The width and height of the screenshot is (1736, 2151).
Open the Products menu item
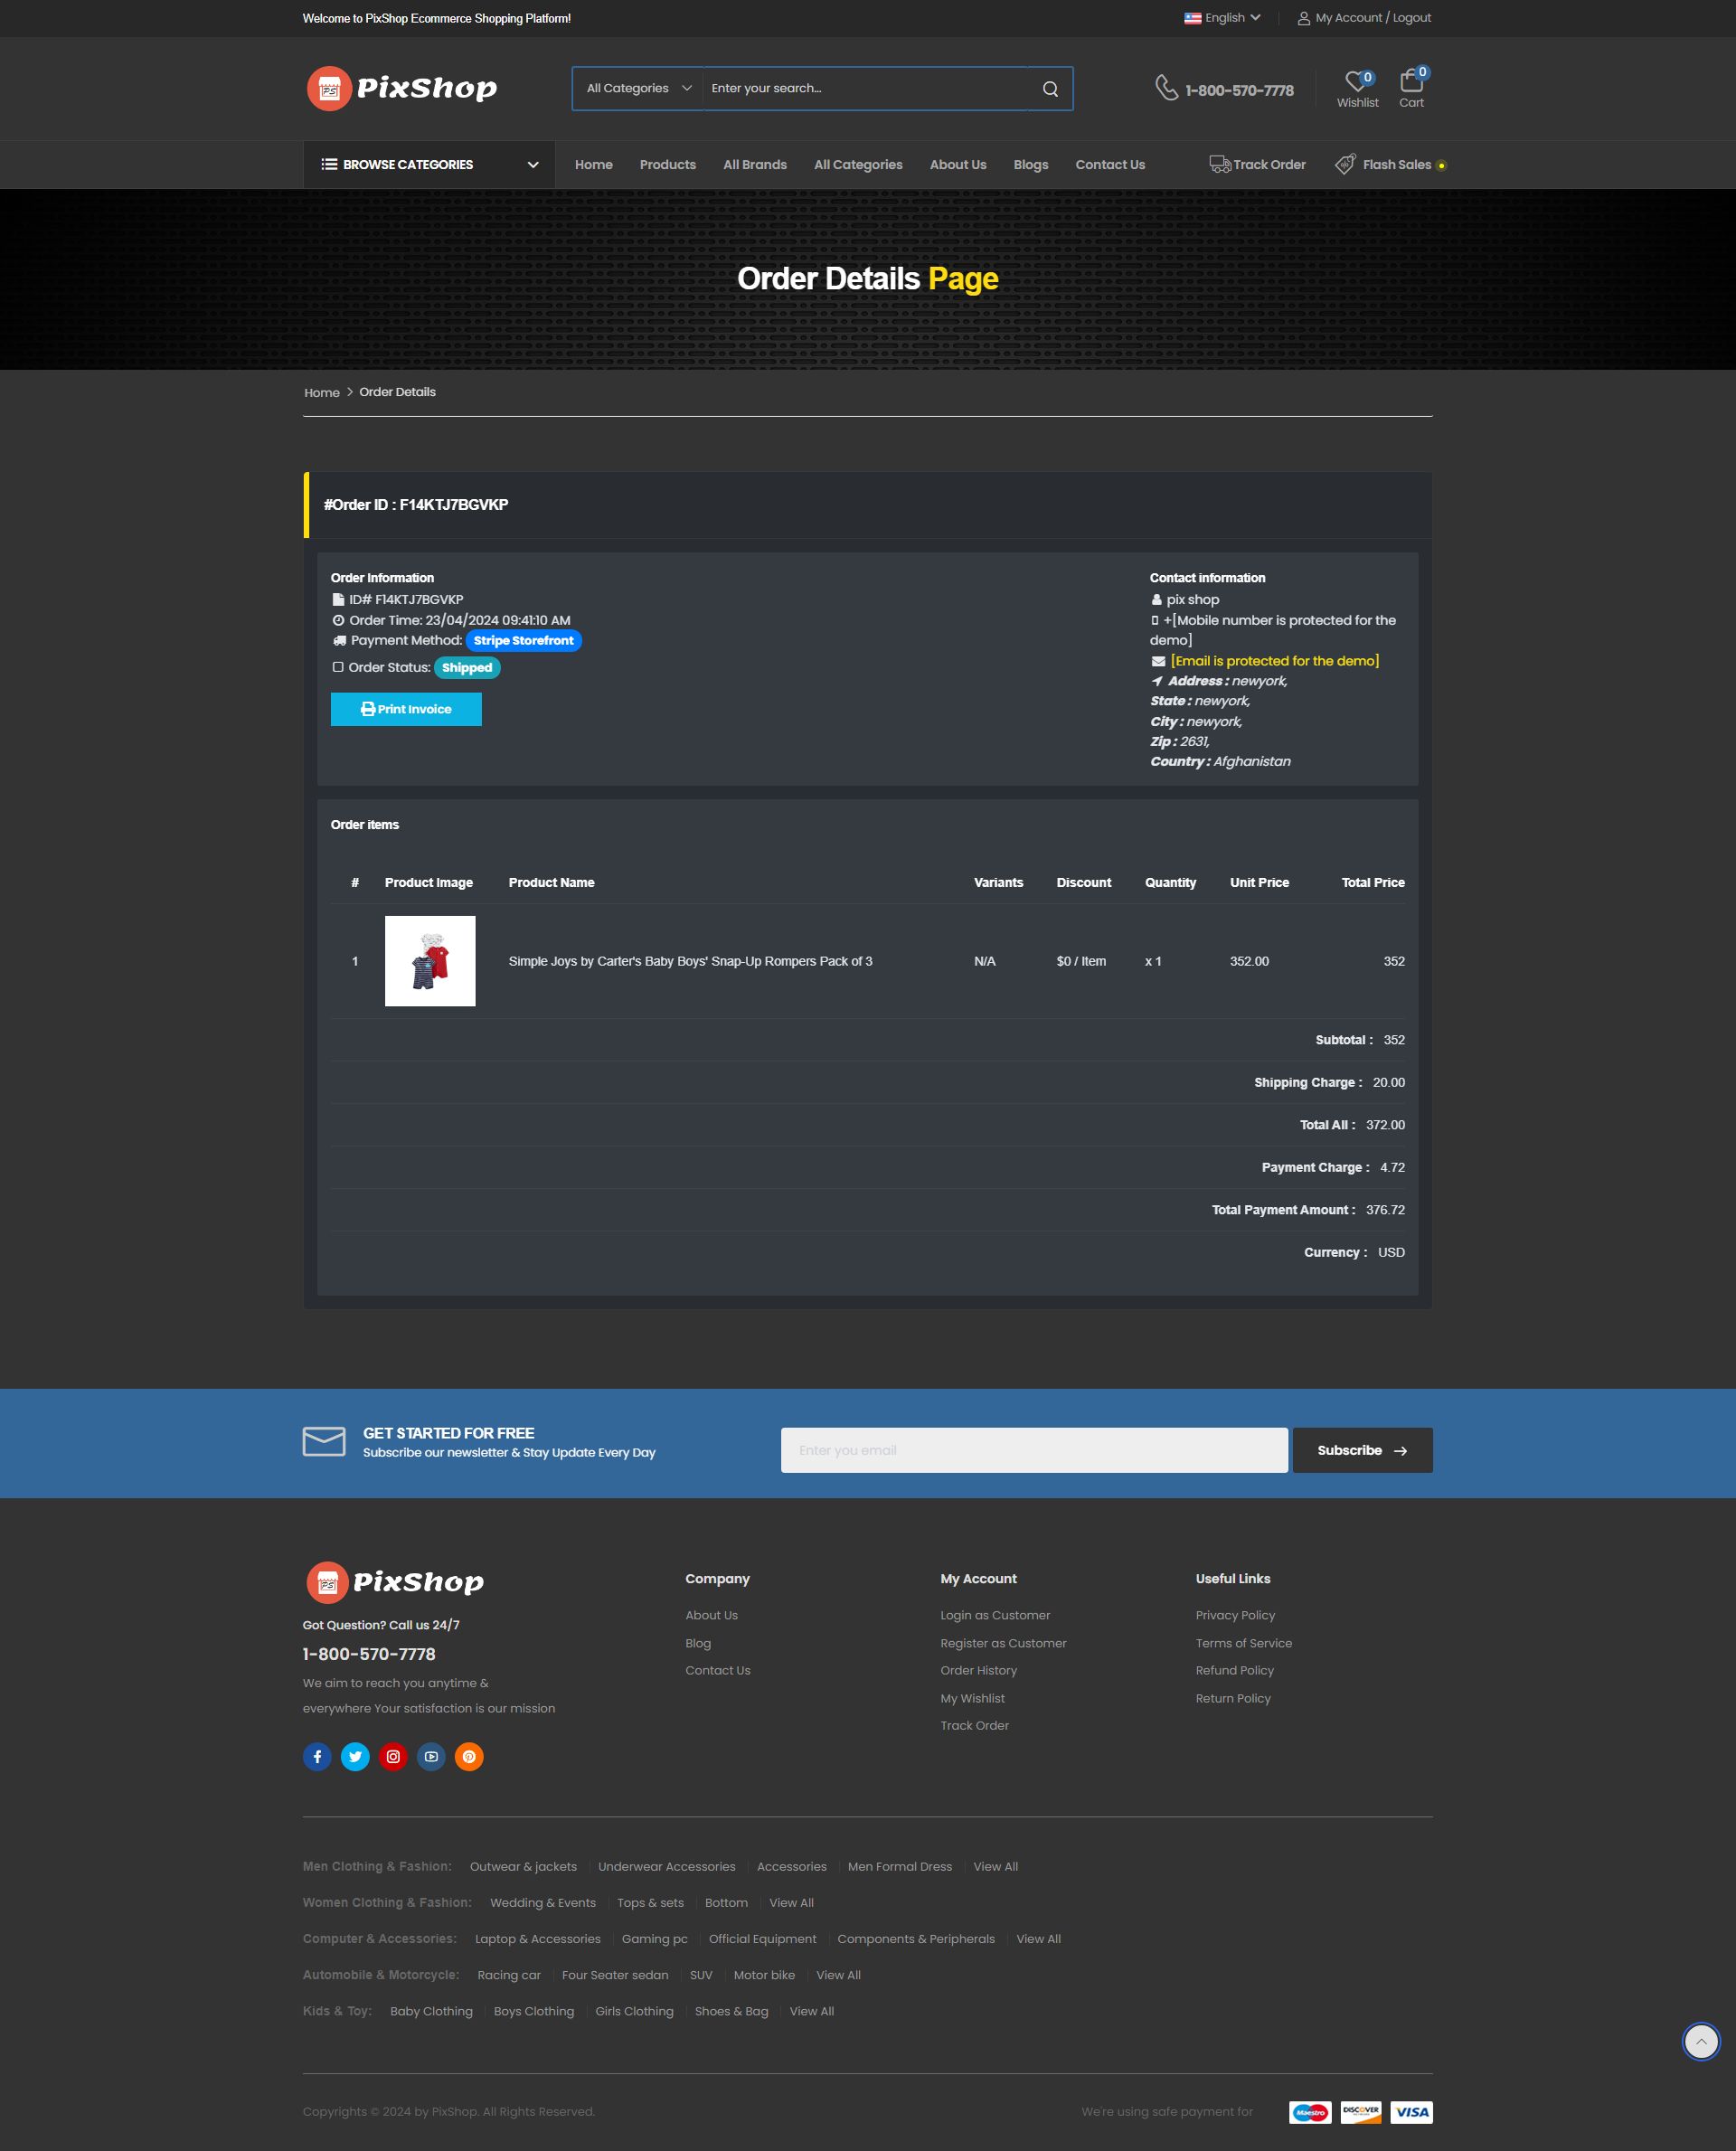click(x=667, y=165)
